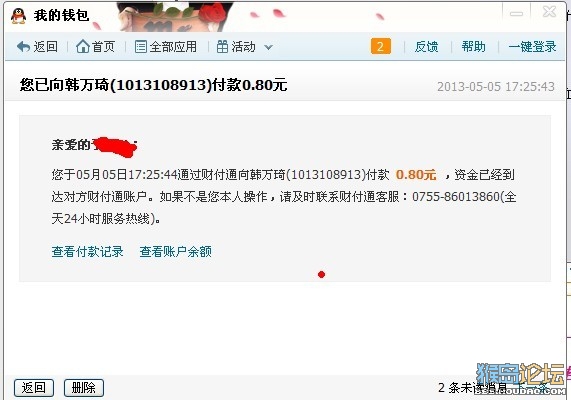Click the gift icon for 活动

pyautogui.click(x=222, y=47)
